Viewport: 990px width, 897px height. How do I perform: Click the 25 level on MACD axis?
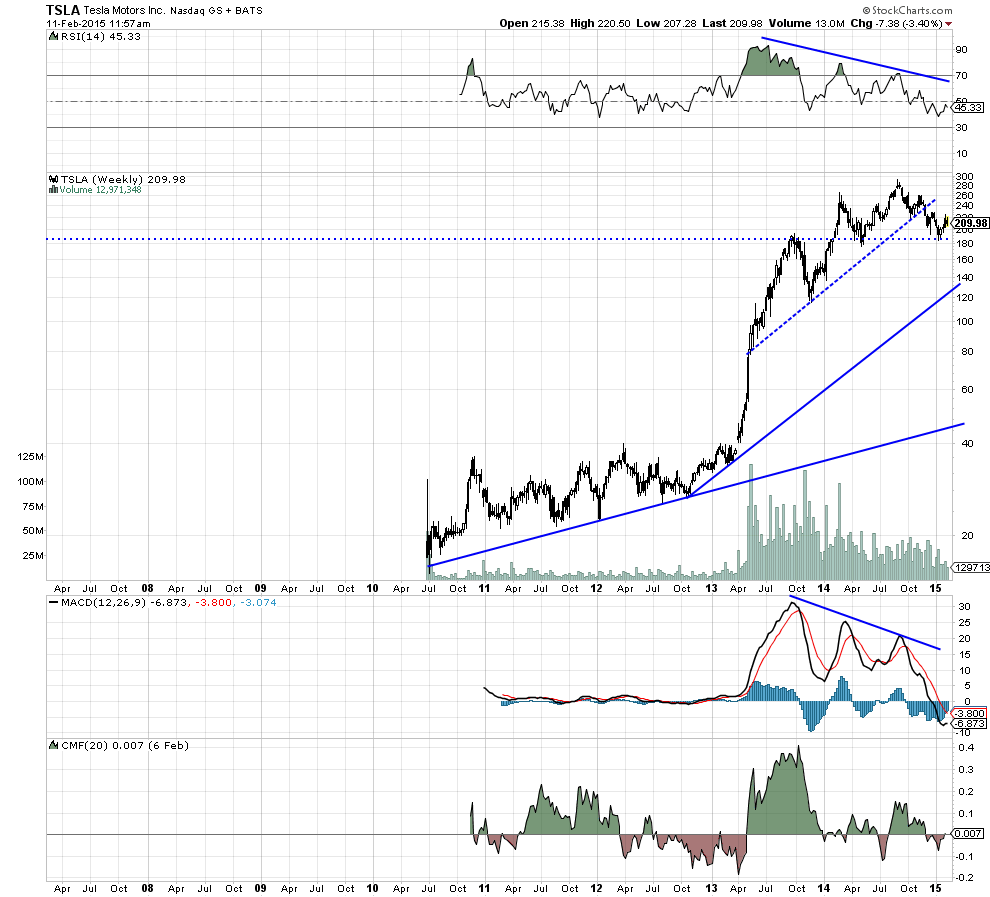click(x=964, y=623)
